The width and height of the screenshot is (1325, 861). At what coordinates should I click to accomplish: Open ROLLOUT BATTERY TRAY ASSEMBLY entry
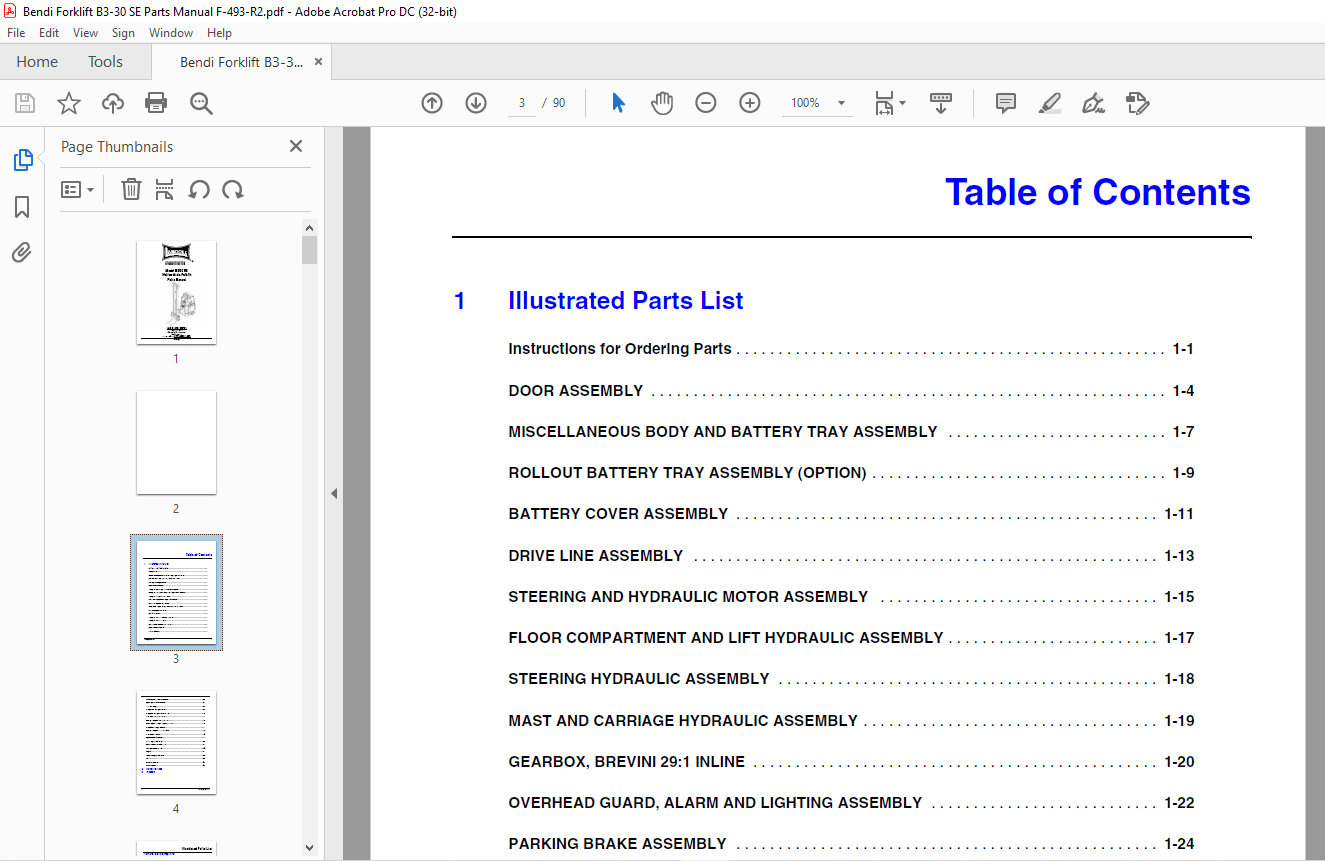tap(851, 473)
